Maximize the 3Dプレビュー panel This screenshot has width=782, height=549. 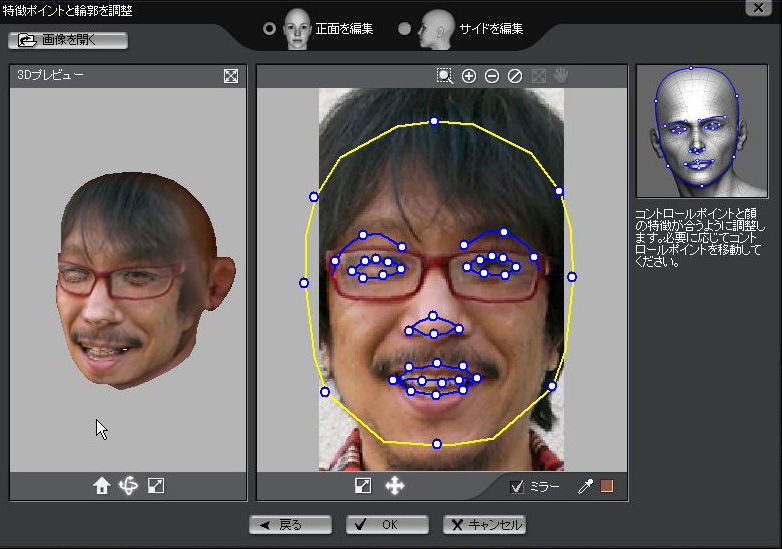click(x=231, y=76)
